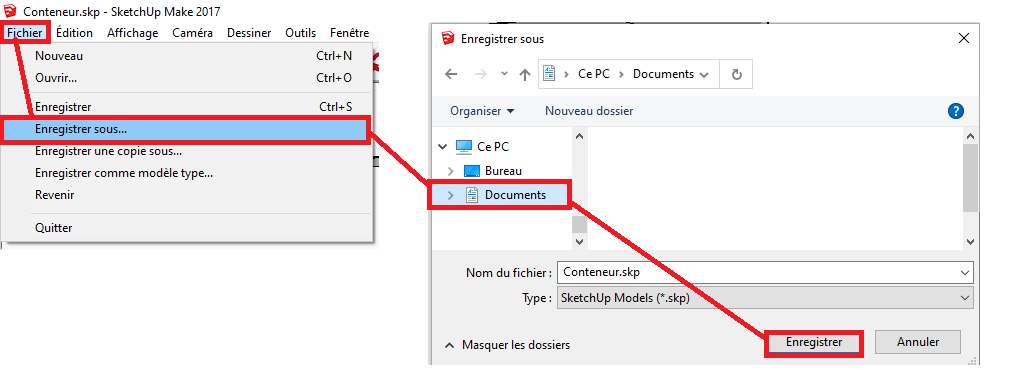This screenshot has width=1012, height=372.
Task: Select Documents folder in tree
Action: point(505,195)
